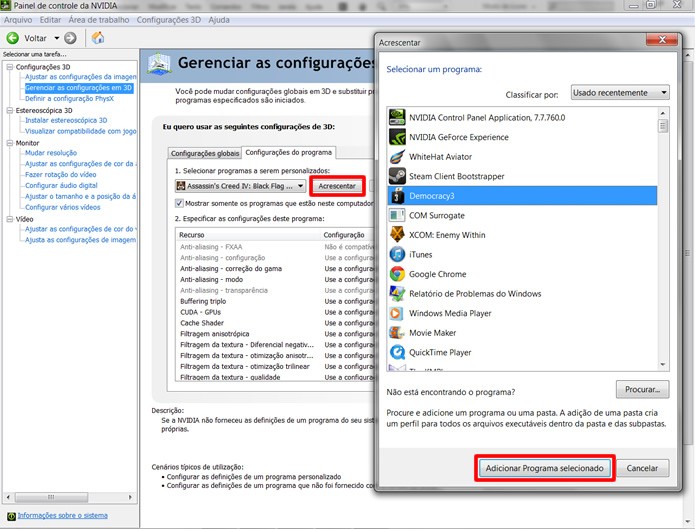Open the Classificar por dropdown
Screen dimensions: 695x529
coord(620,93)
